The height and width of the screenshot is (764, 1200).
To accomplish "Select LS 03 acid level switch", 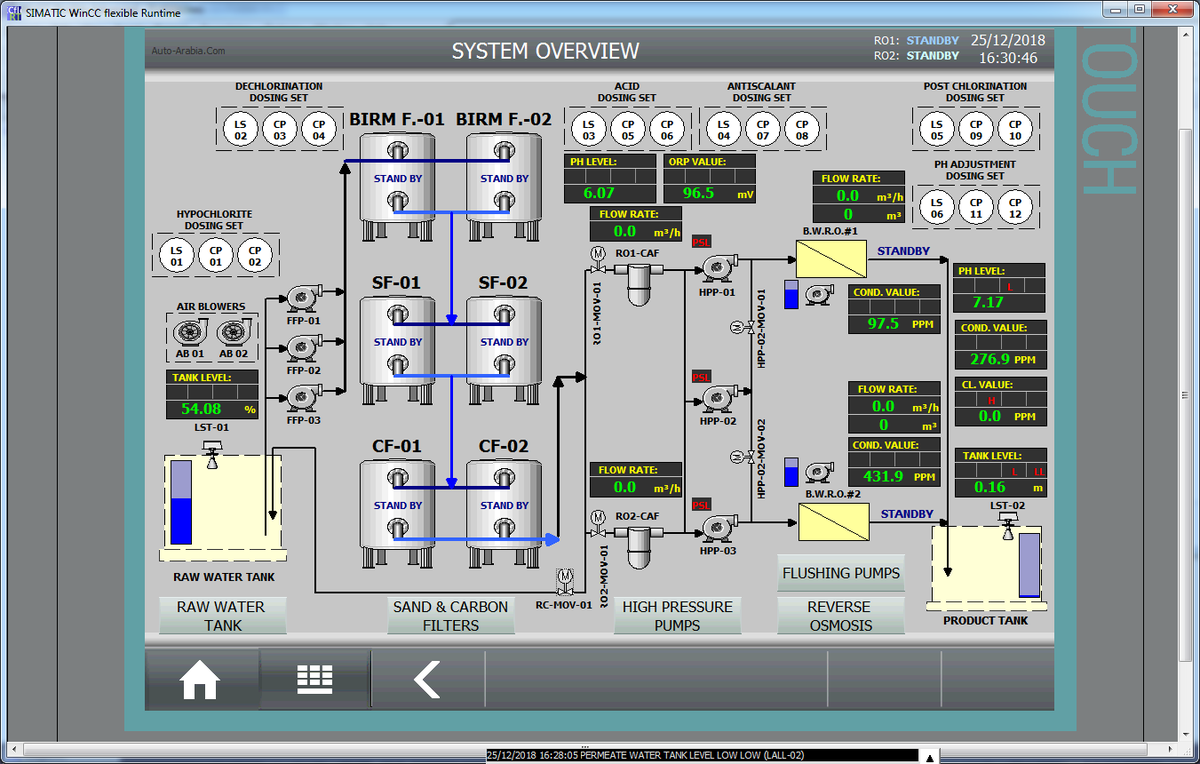I will [x=589, y=129].
